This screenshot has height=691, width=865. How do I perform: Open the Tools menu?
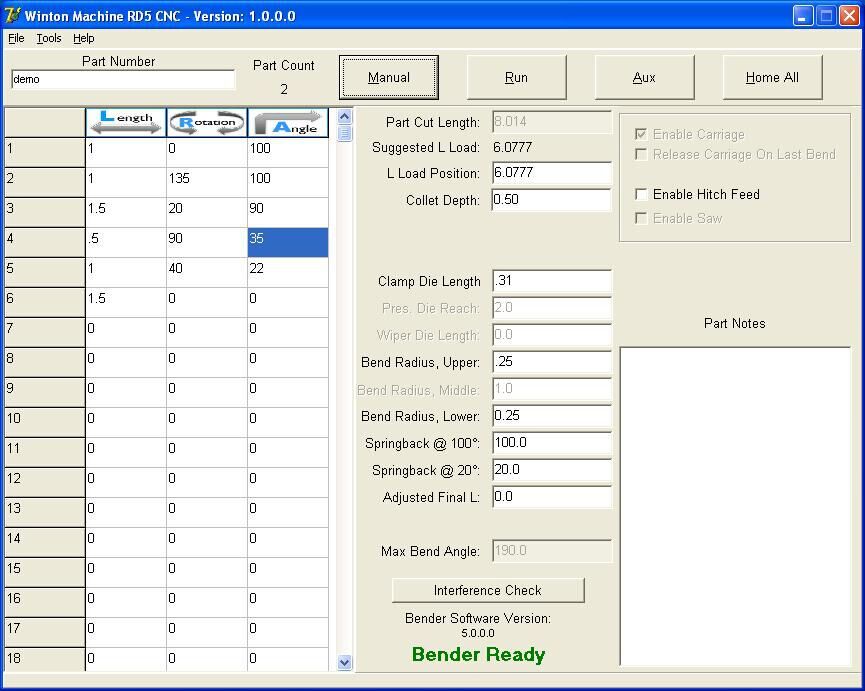click(49, 38)
